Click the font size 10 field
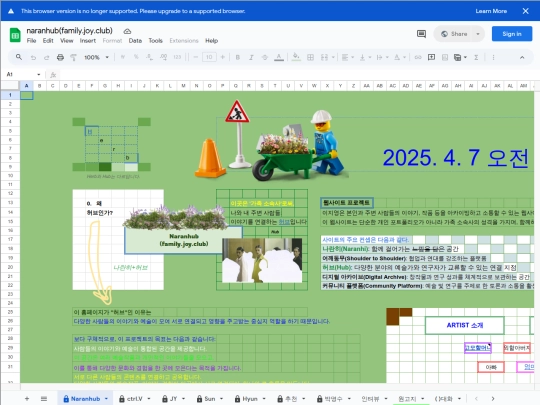 209,57
